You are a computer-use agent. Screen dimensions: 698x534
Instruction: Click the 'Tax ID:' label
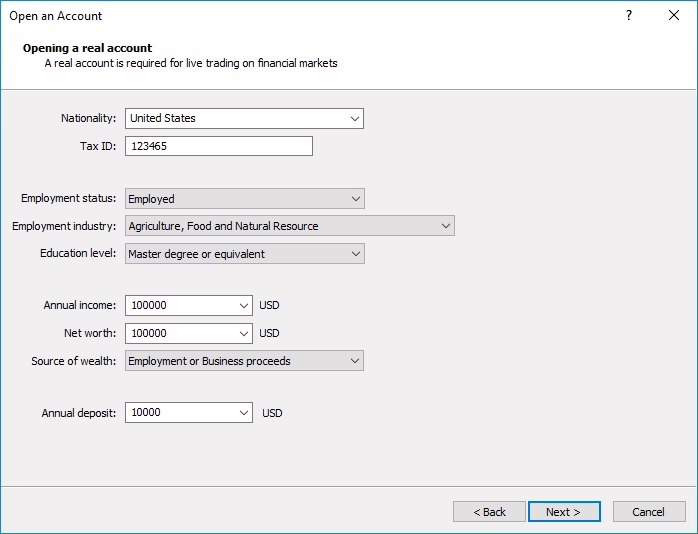(98, 146)
